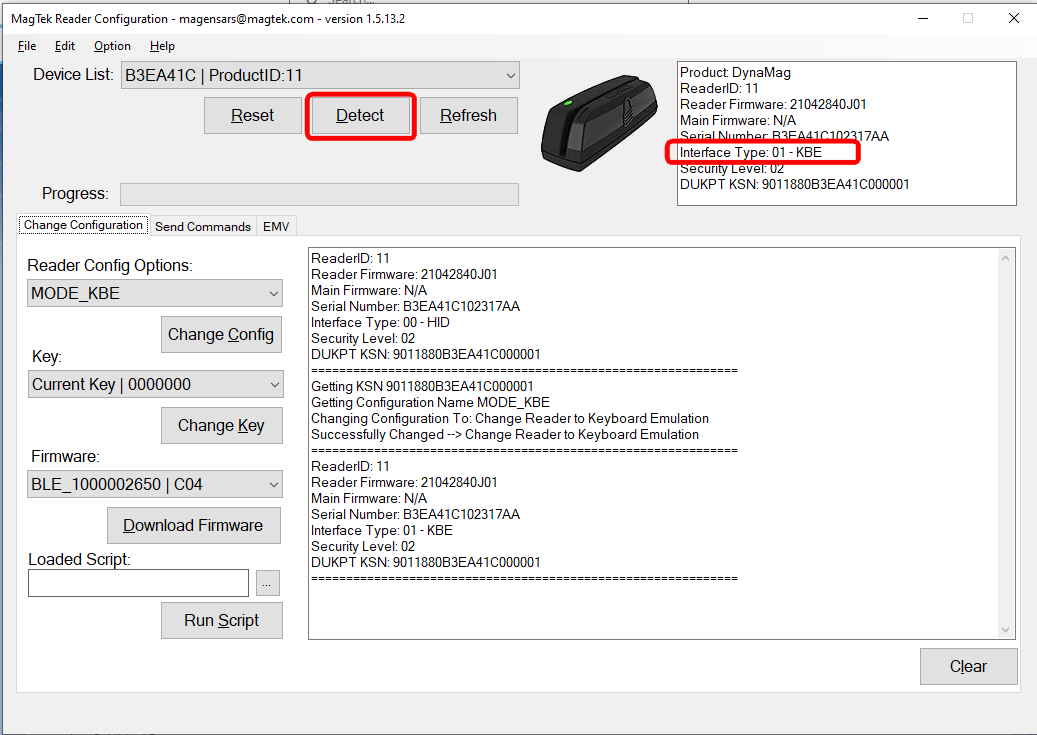Open the Option menu
This screenshot has width=1037, height=735.
112,46
